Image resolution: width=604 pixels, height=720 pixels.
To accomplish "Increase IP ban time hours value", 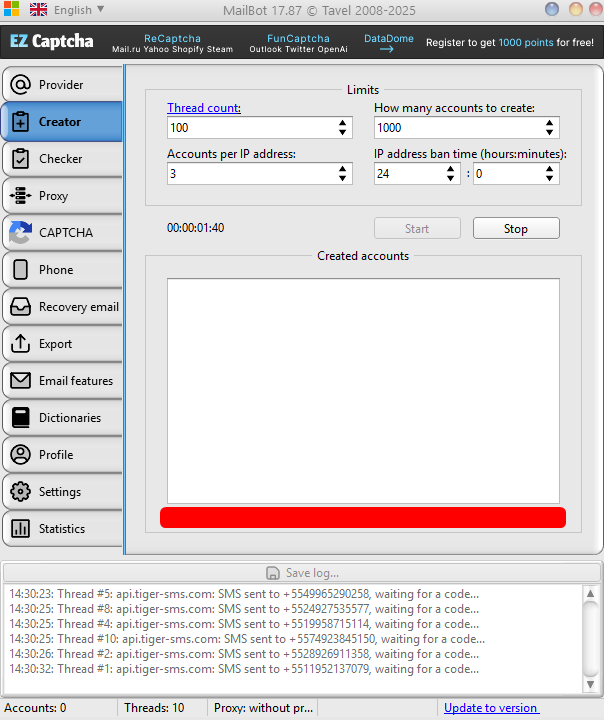I will 451,169.
